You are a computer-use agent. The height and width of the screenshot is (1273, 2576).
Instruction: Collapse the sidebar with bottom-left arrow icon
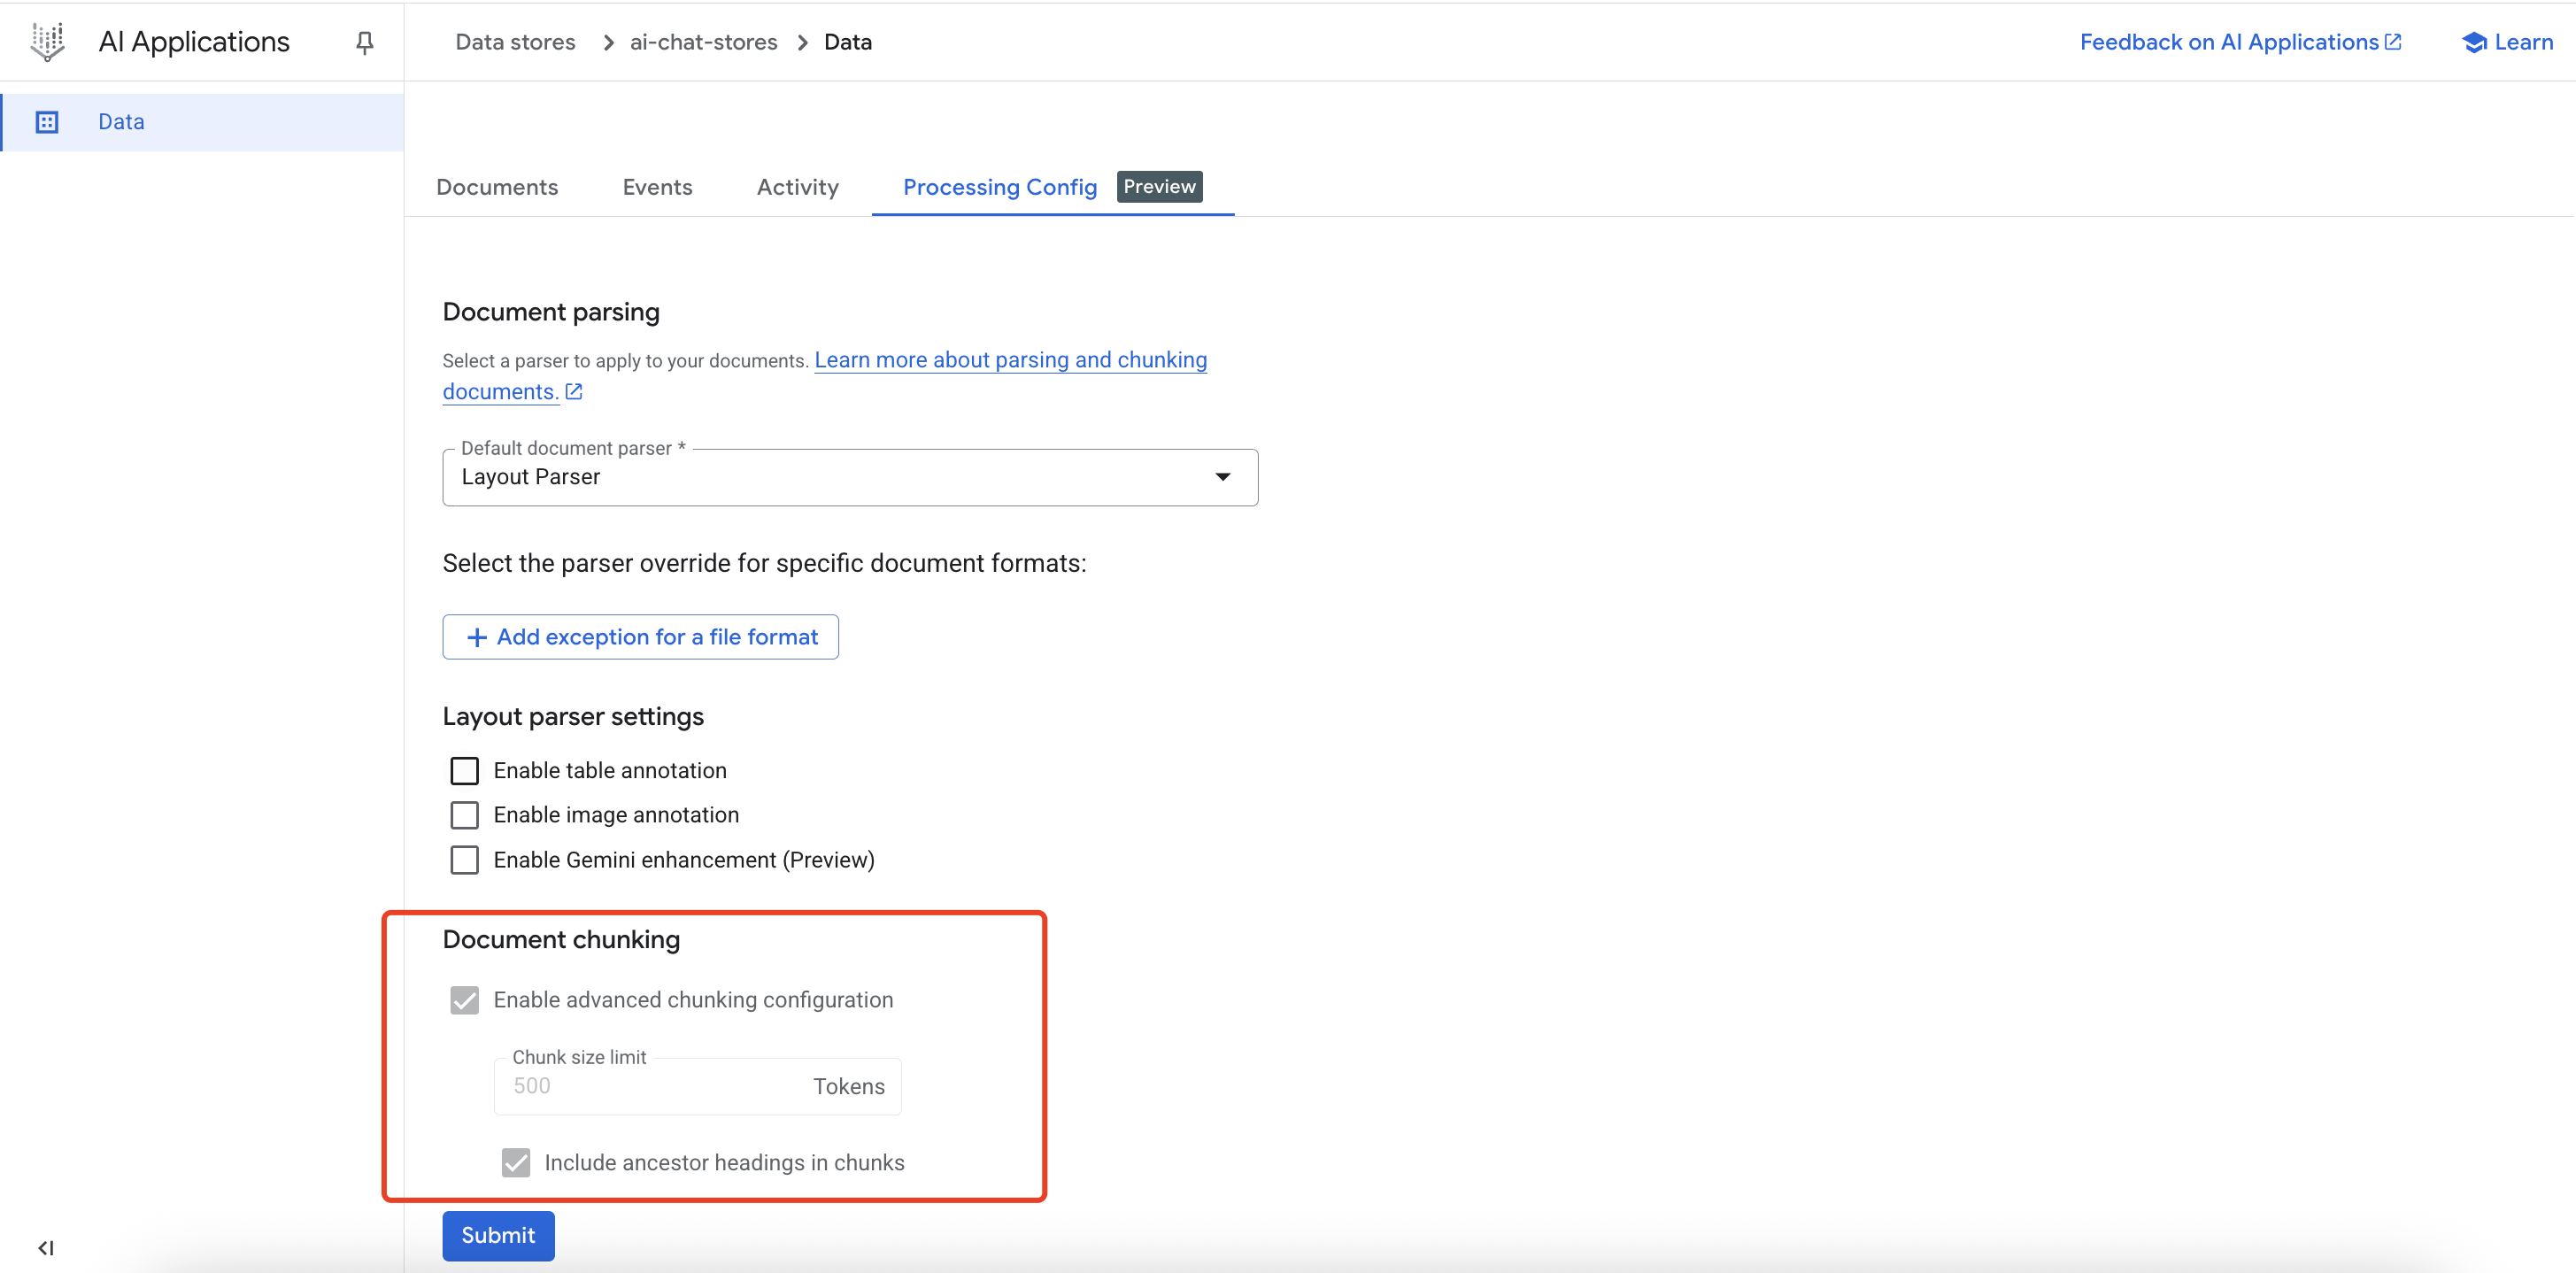click(46, 1247)
